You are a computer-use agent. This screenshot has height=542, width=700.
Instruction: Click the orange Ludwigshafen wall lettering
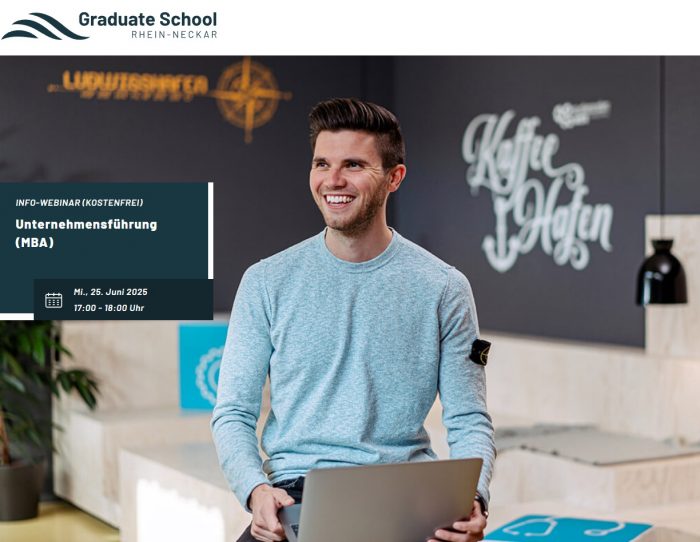click(128, 85)
